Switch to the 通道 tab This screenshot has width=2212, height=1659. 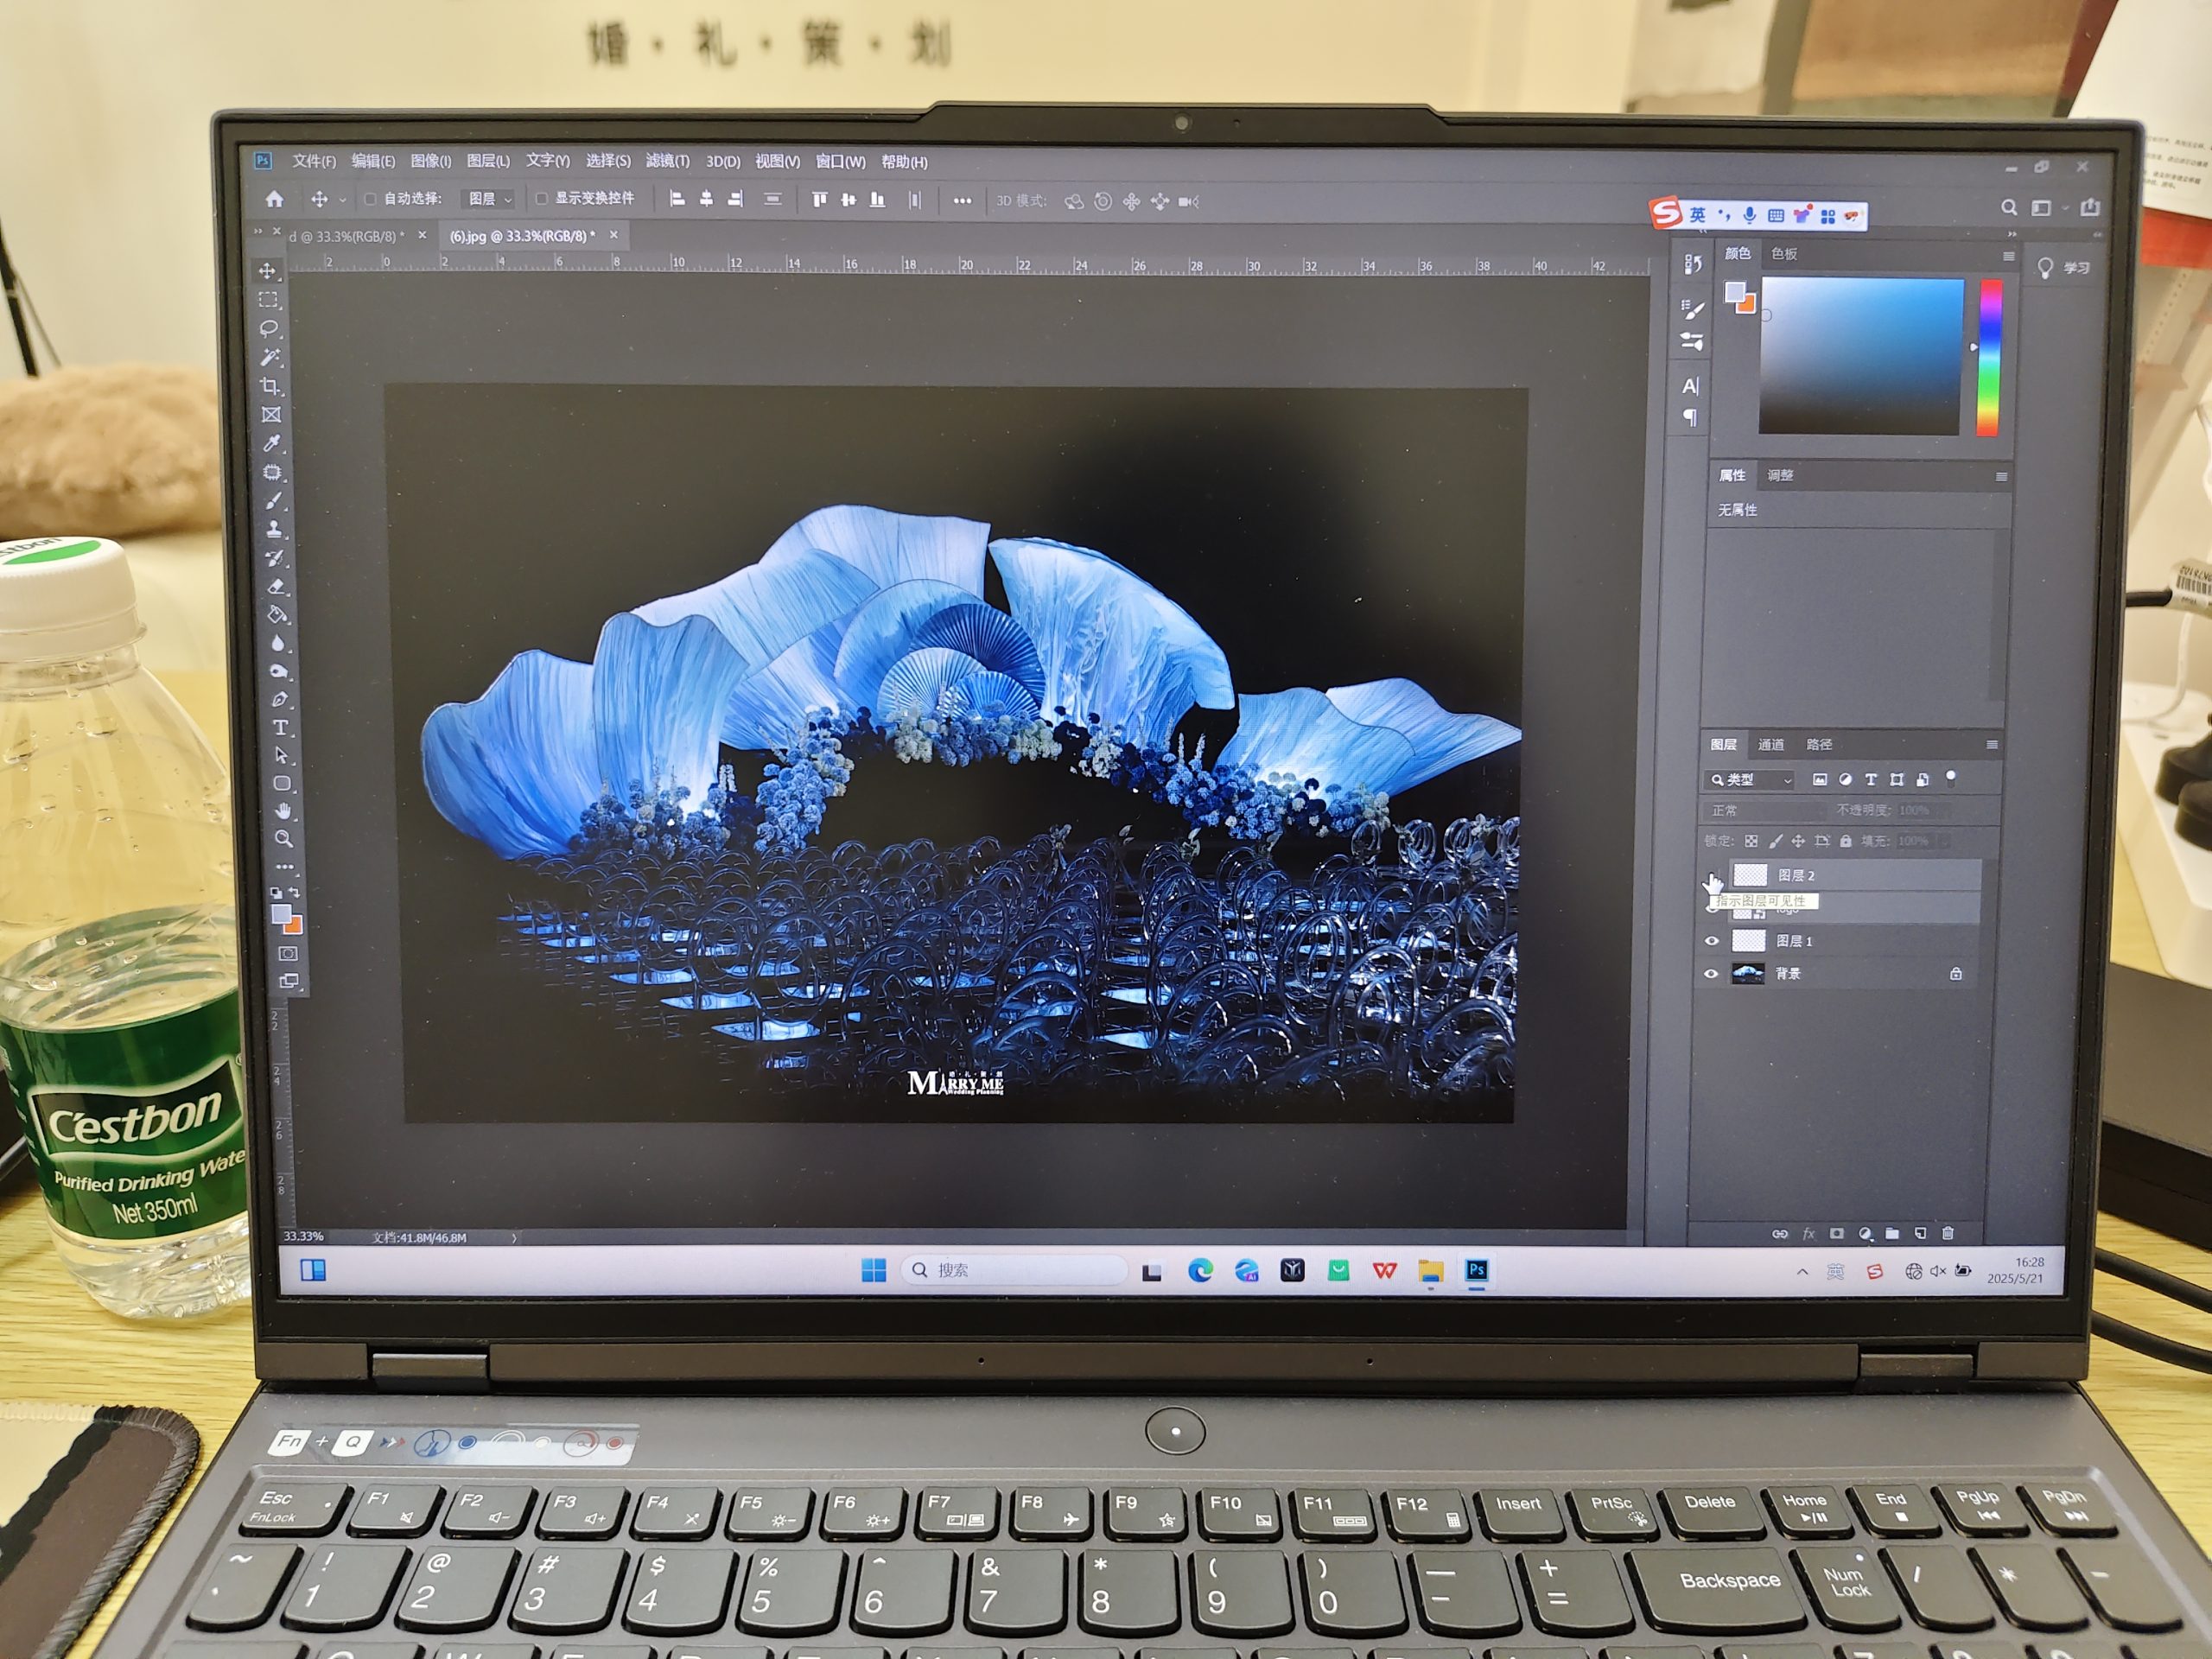[x=1771, y=744]
